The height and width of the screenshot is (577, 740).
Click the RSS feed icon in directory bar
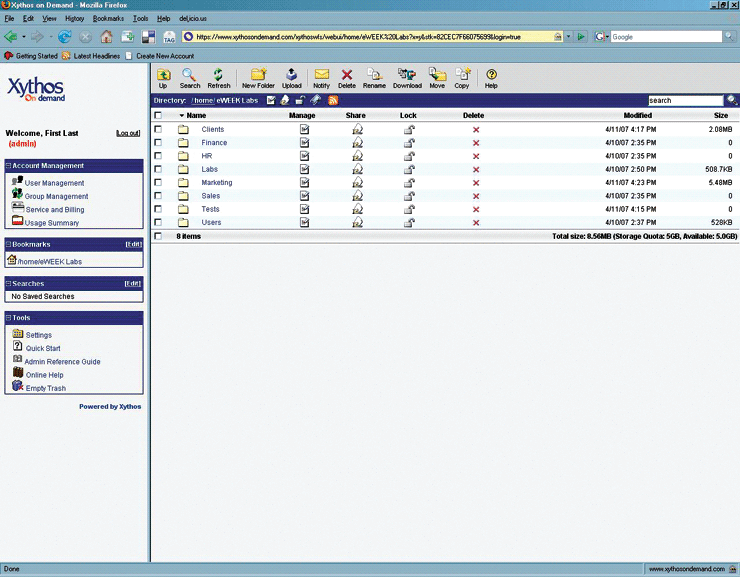coord(333,100)
